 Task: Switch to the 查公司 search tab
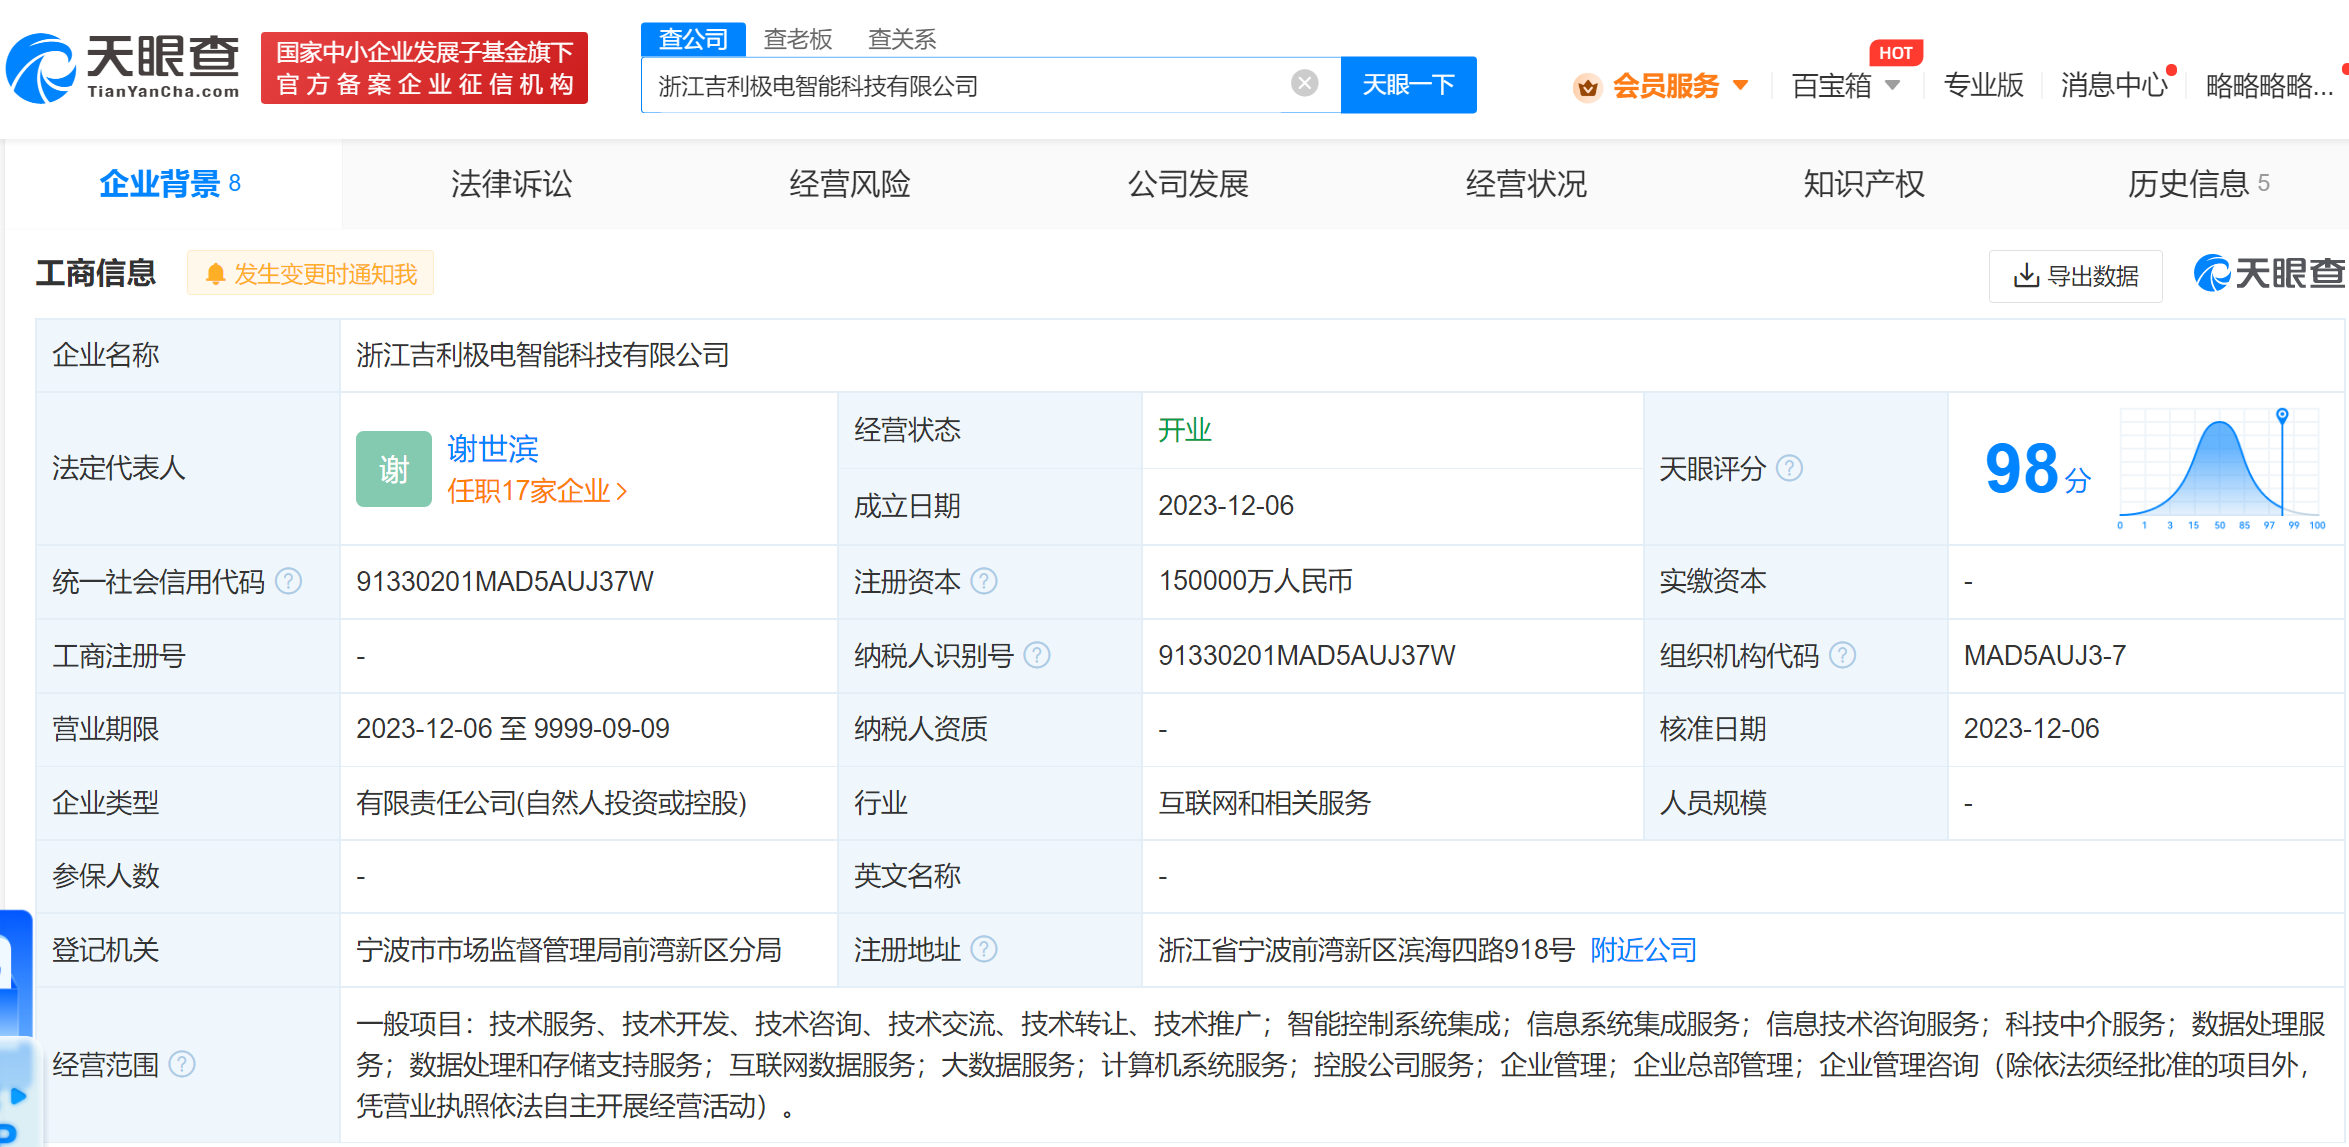693,39
